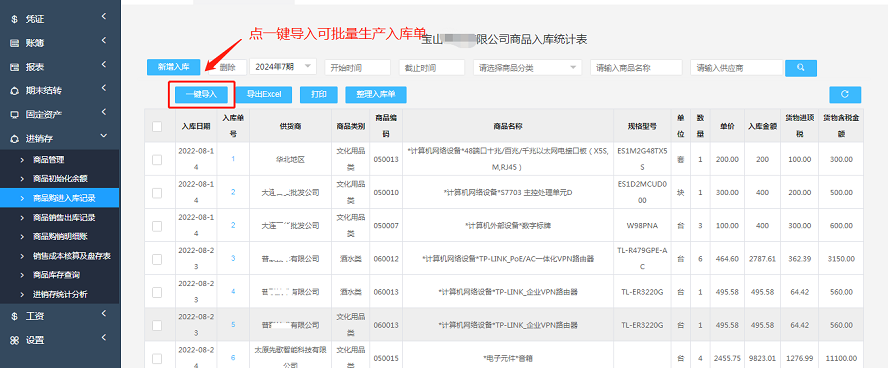Click the dollar icon beside 工资
The height and width of the screenshot is (368, 888).
15,316
